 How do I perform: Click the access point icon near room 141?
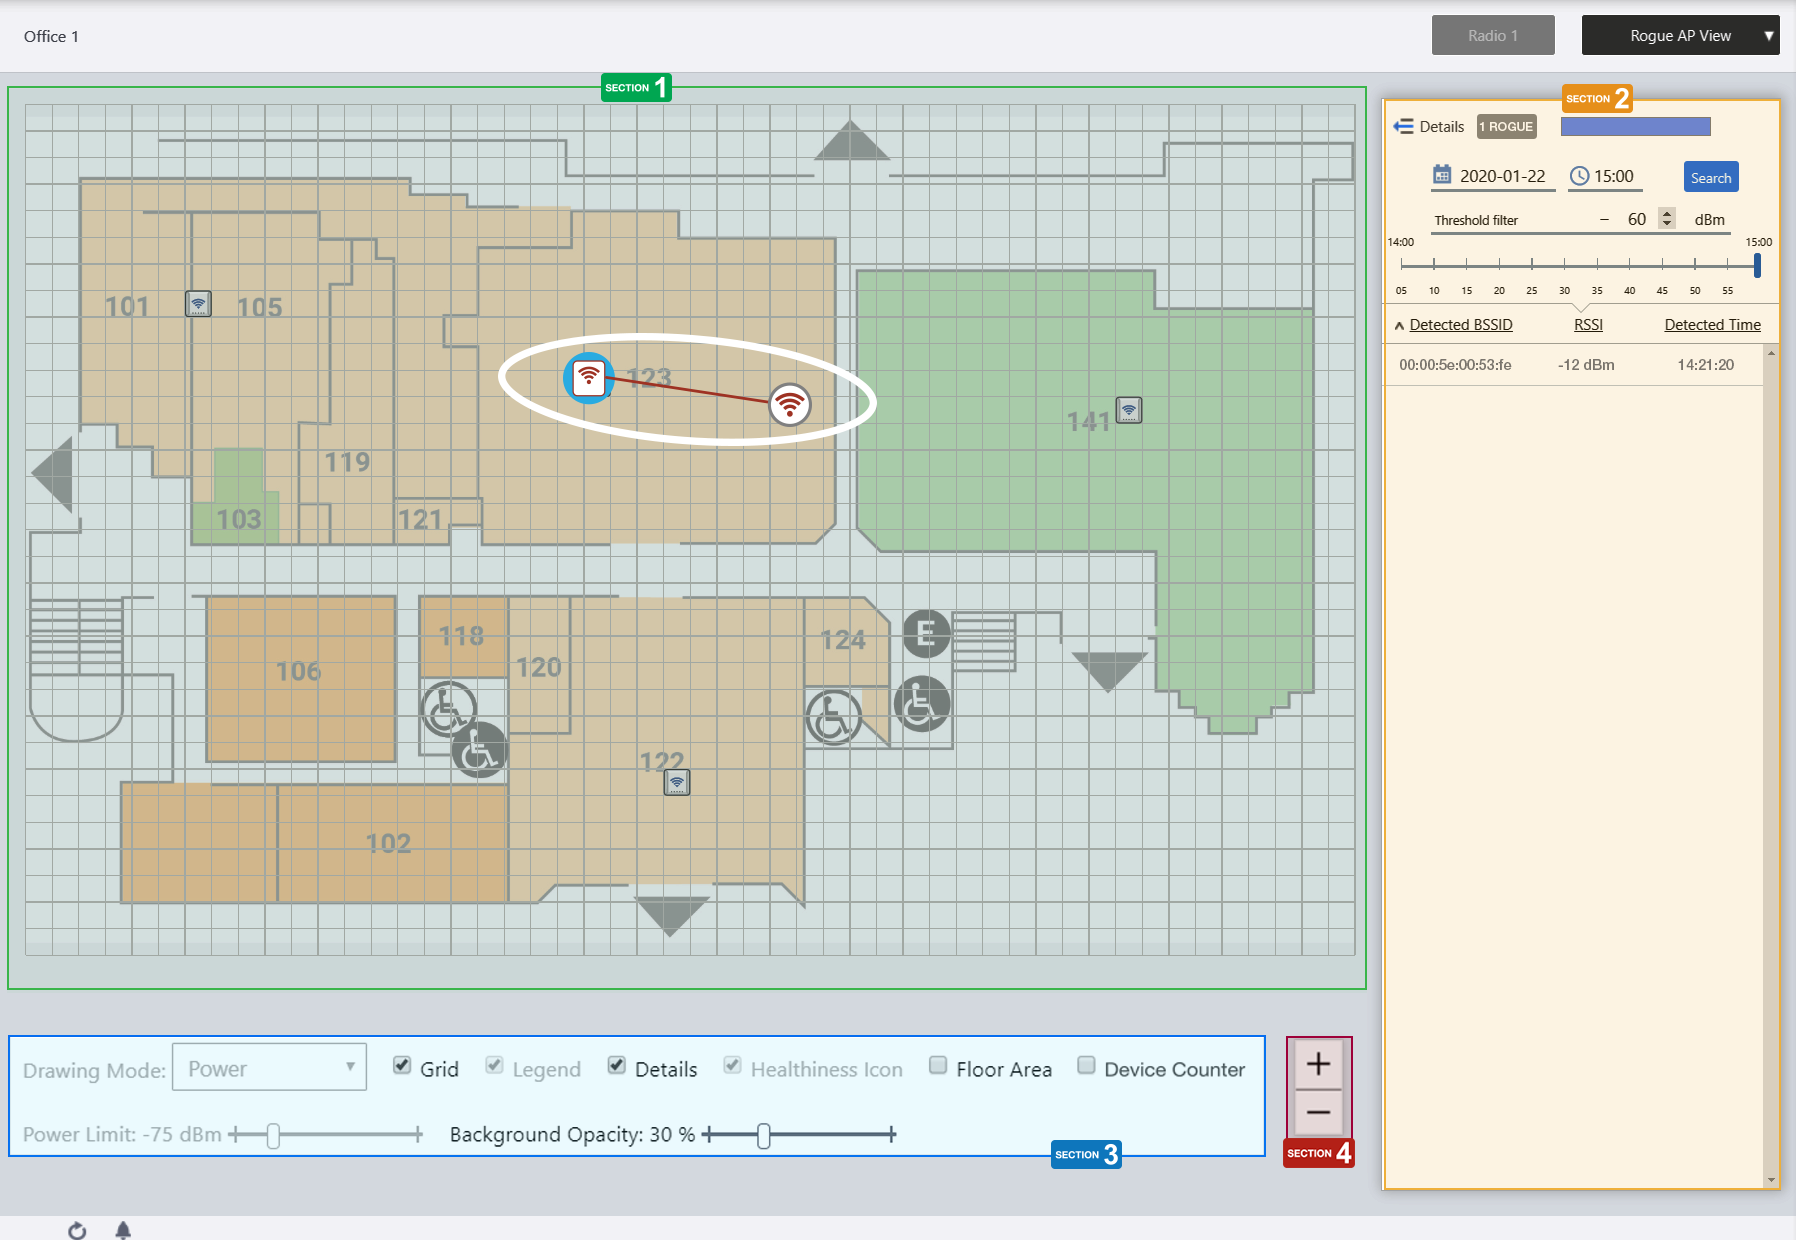[1129, 410]
